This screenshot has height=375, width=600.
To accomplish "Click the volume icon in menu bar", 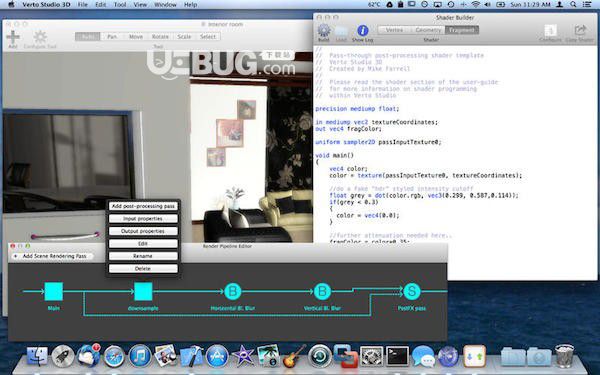I will tap(488, 5).
